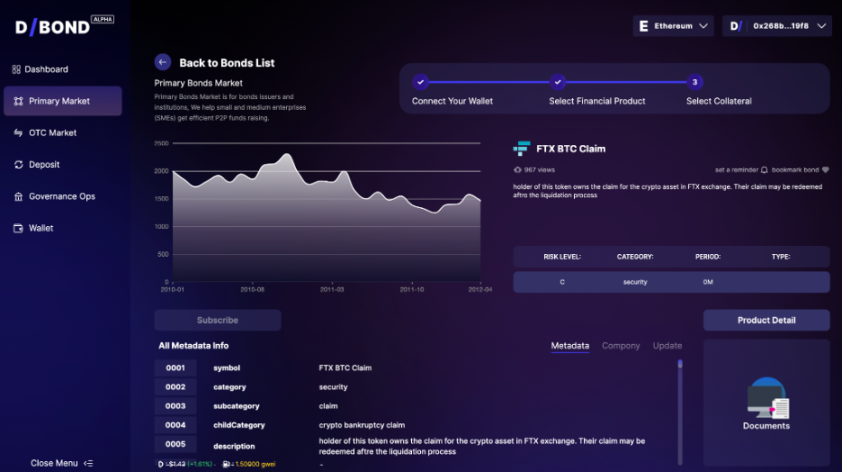Click the D token price ticker

(x=185, y=464)
